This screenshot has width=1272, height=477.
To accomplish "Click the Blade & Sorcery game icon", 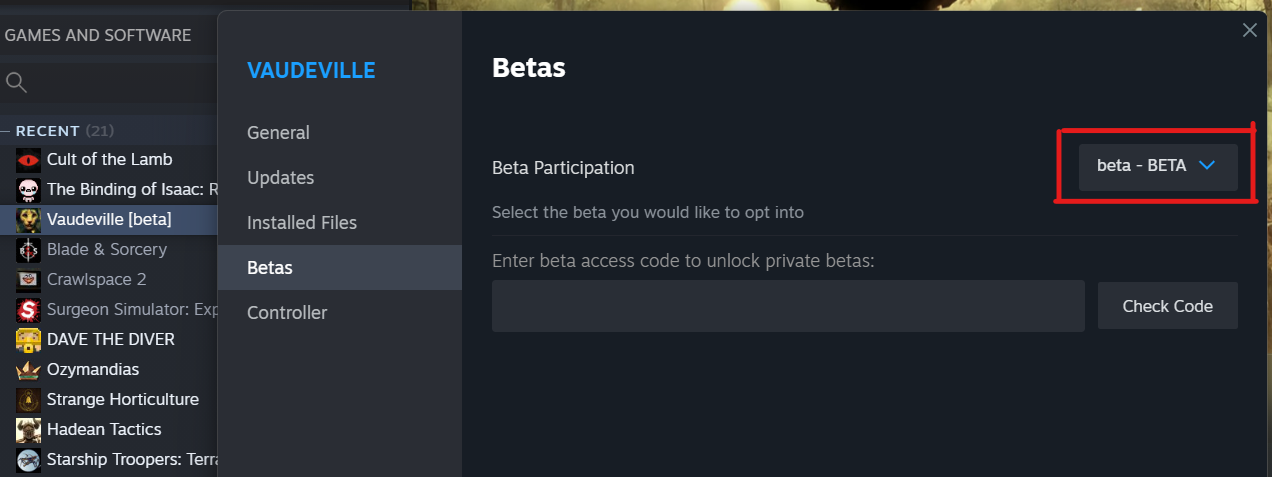I will click(29, 249).
